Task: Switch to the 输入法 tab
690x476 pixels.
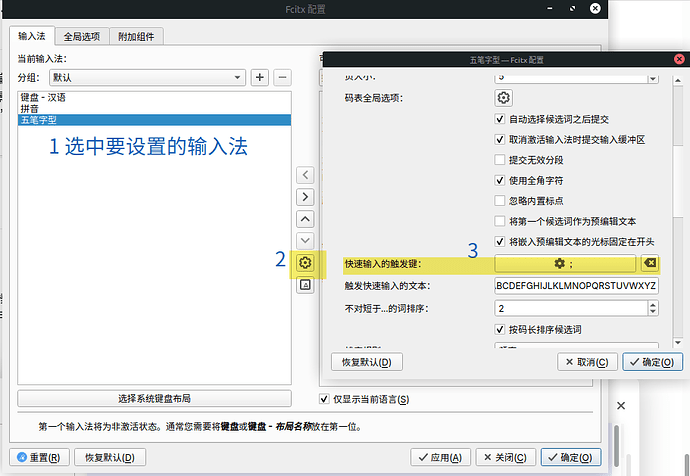Action: [x=32, y=36]
